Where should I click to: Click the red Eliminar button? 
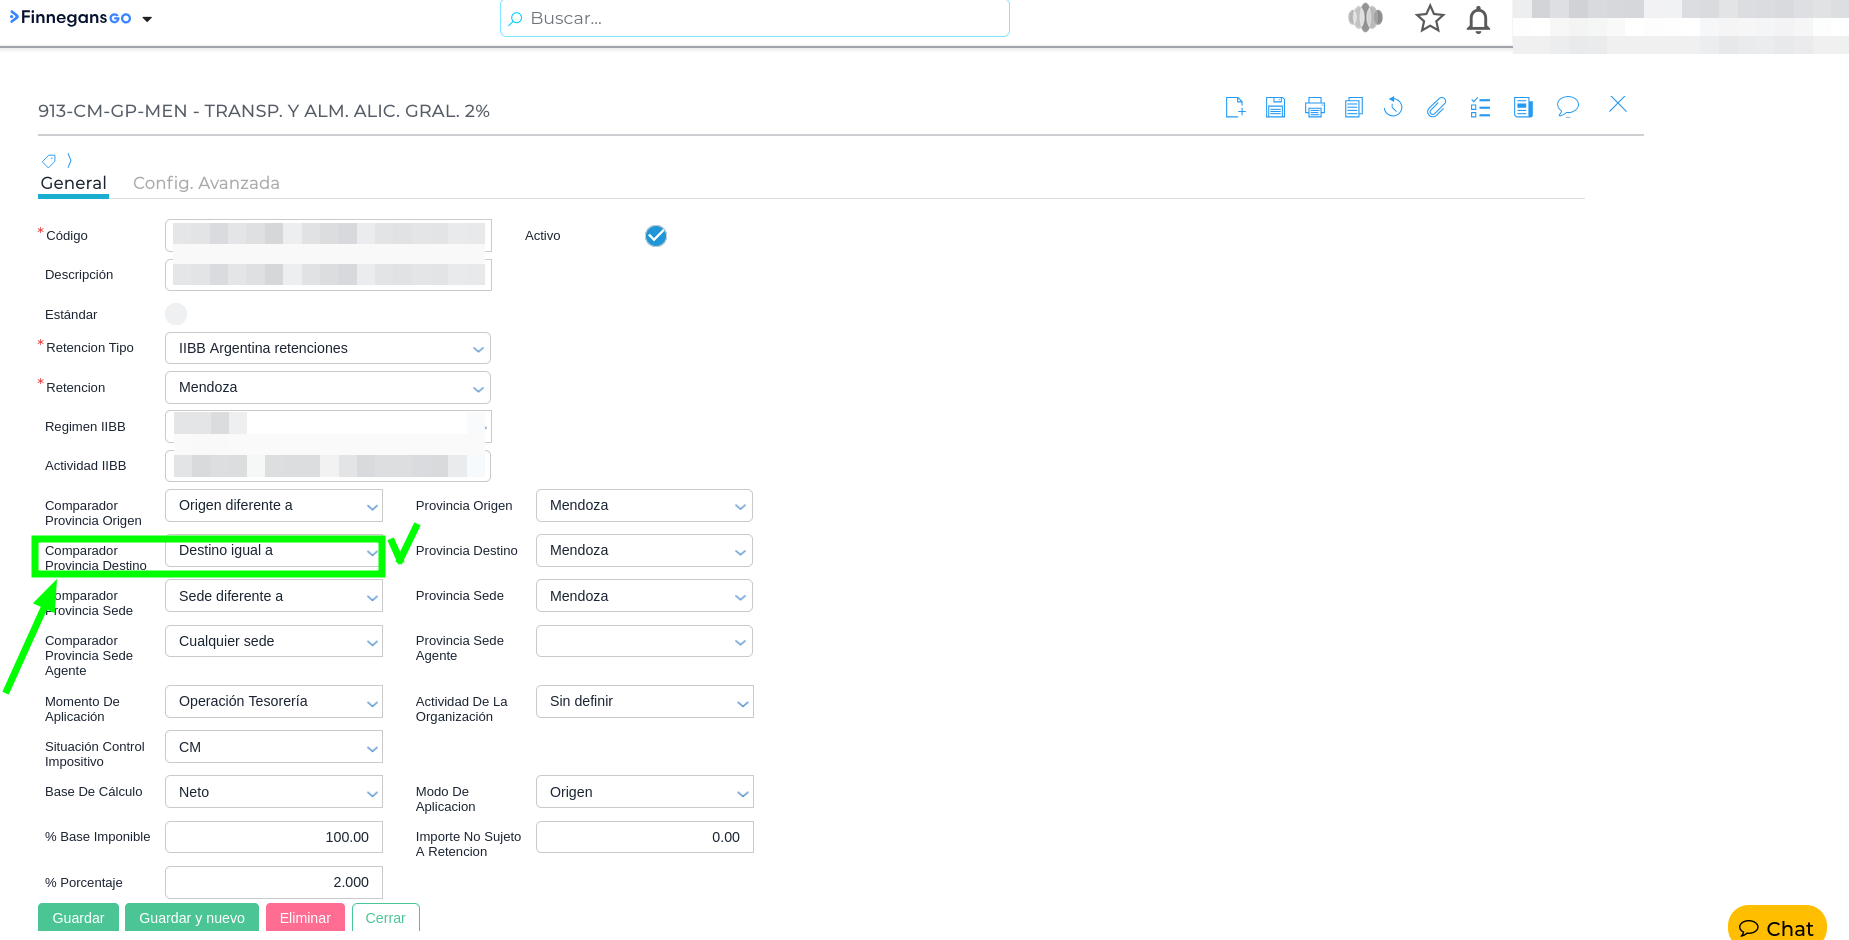(305, 918)
